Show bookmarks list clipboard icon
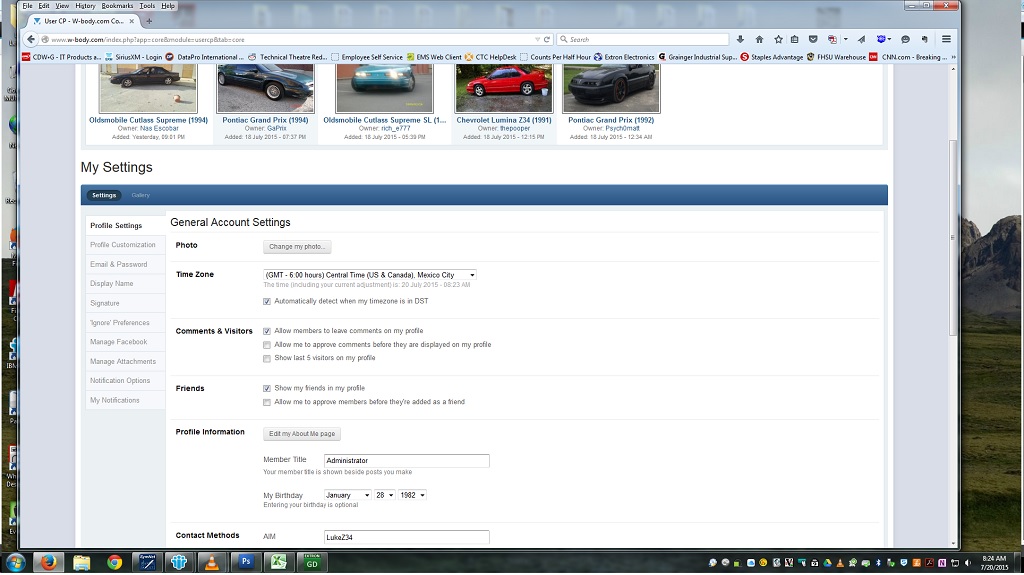Viewport: 1024px width, 575px height. coord(794,39)
